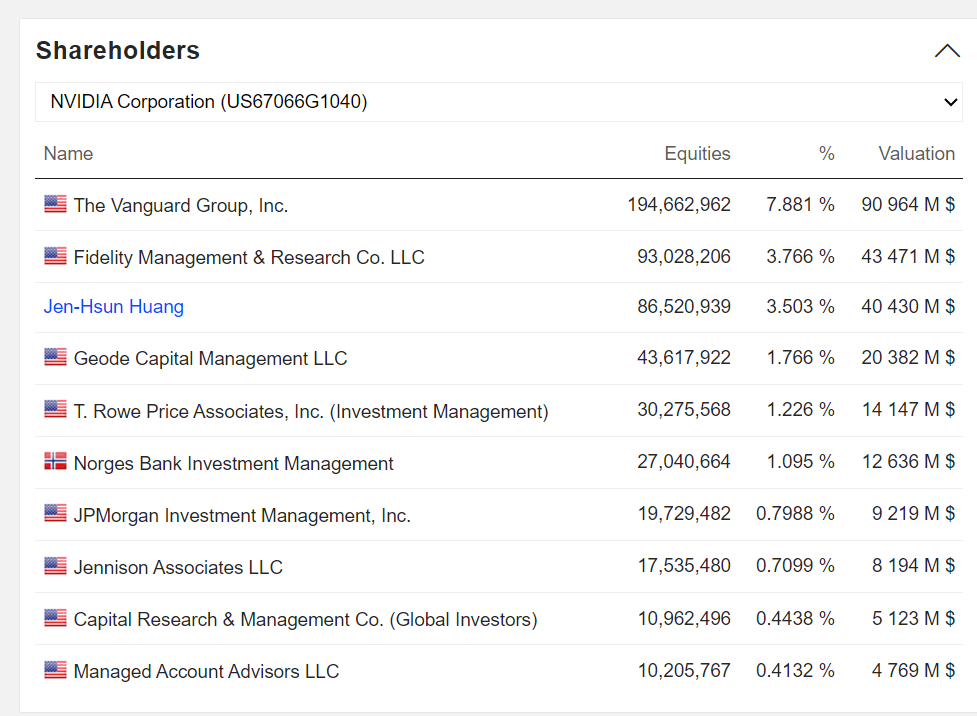Click the Equities column header

697,154
